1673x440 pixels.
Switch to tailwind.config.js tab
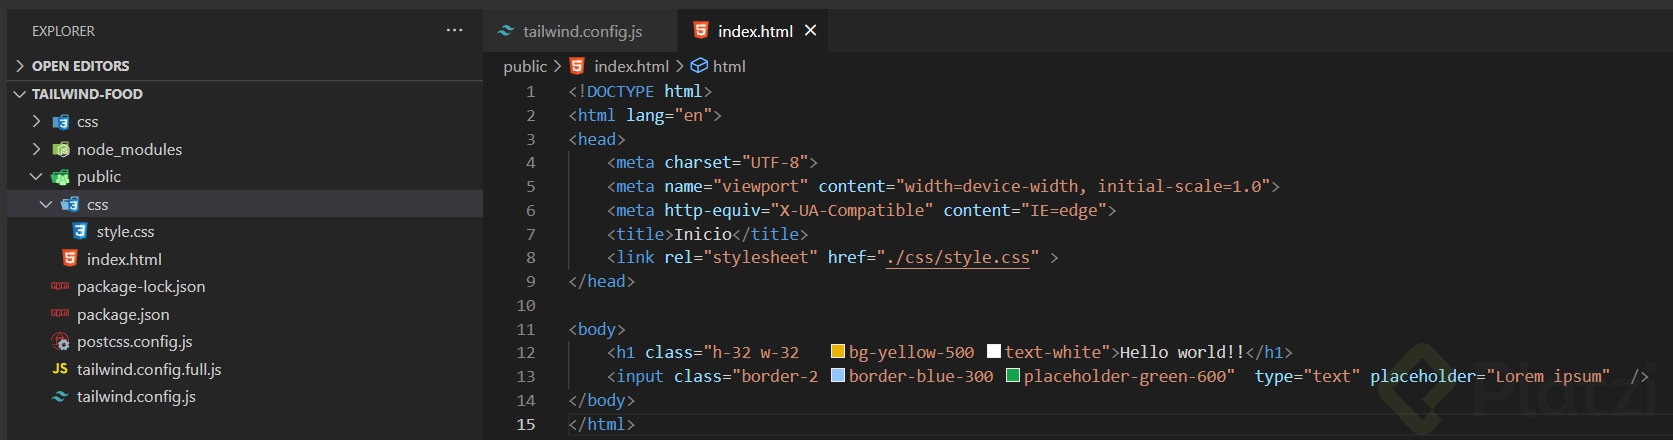582,31
